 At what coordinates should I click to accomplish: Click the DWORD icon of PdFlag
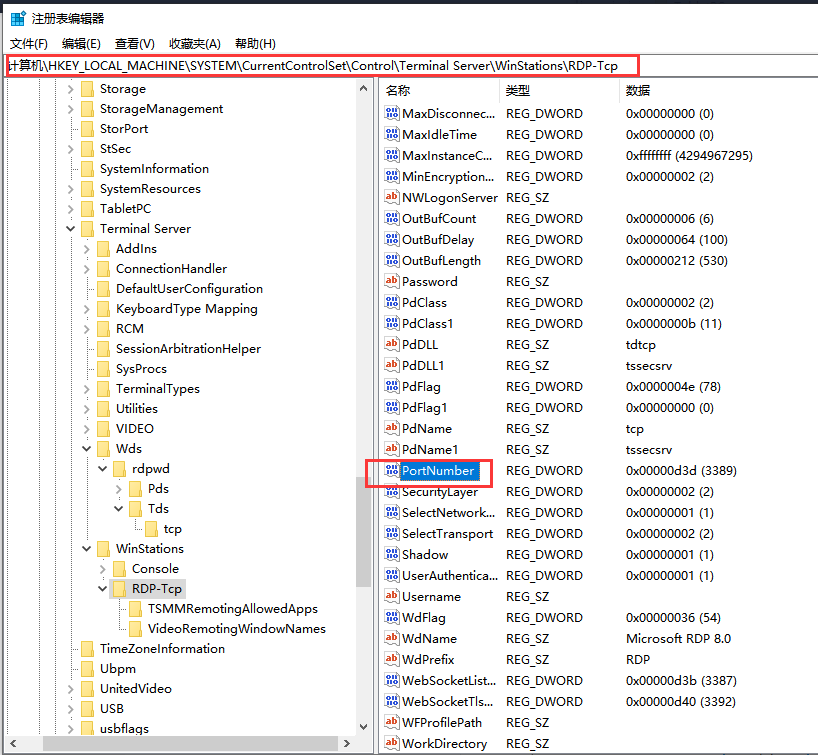tap(392, 386)
